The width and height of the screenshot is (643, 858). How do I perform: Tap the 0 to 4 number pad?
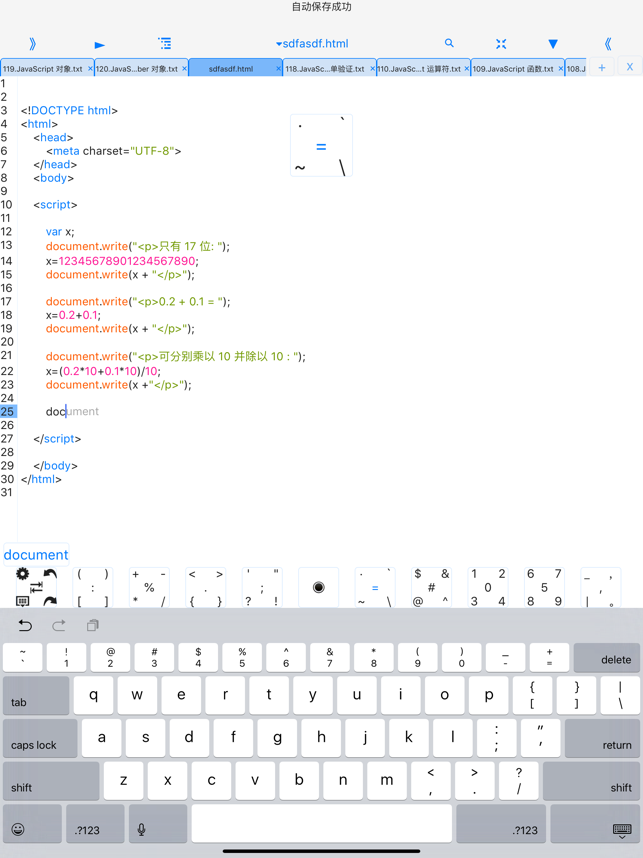(488, 587)
